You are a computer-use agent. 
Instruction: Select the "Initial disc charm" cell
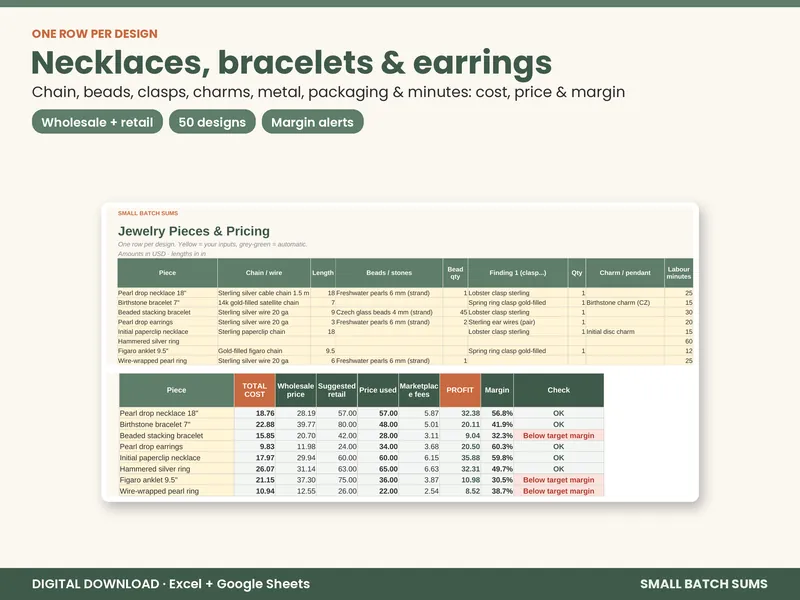(x=625, y=332)
